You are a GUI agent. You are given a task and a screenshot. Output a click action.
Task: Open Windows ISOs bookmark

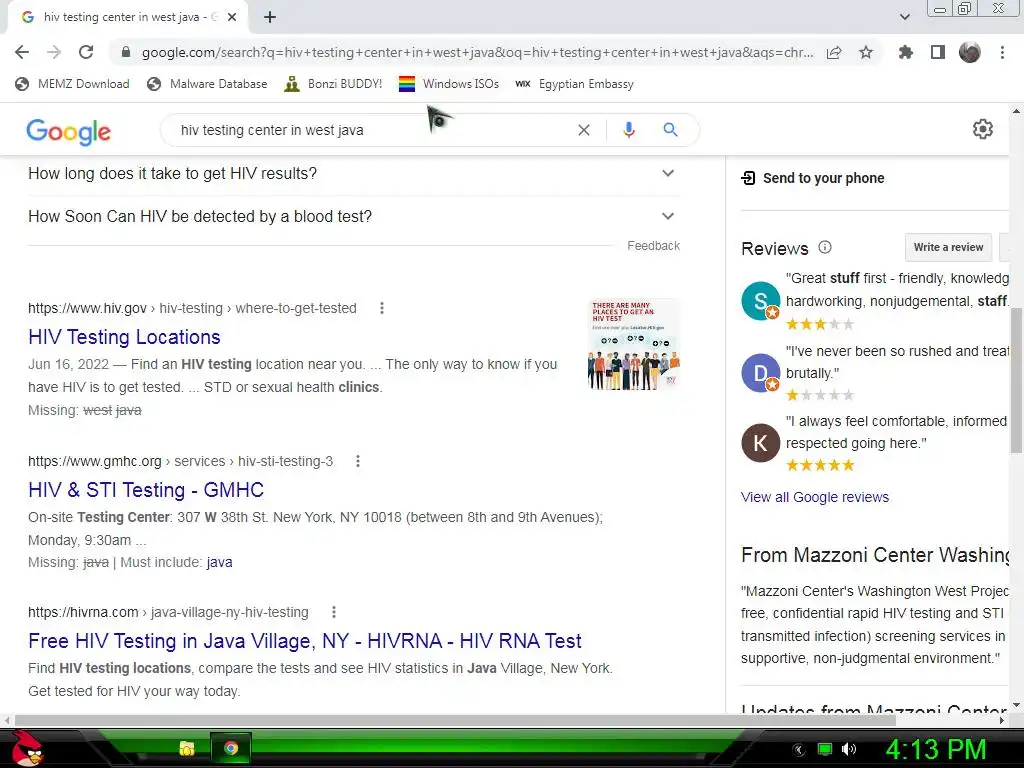449,84
